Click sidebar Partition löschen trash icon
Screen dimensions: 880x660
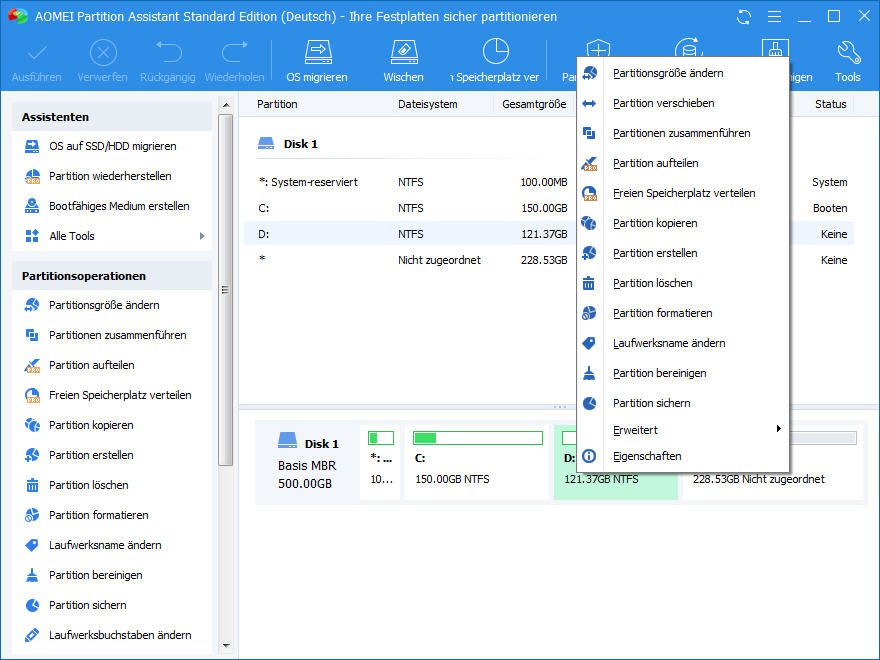(x=32, y=485)
